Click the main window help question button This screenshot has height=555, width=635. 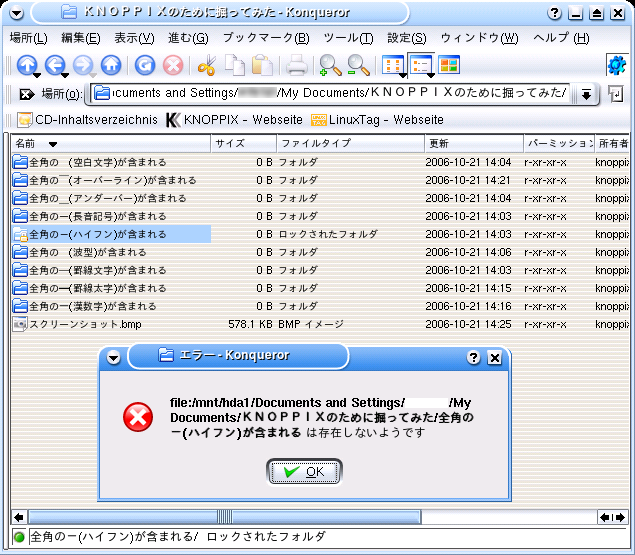coord(554,13)
